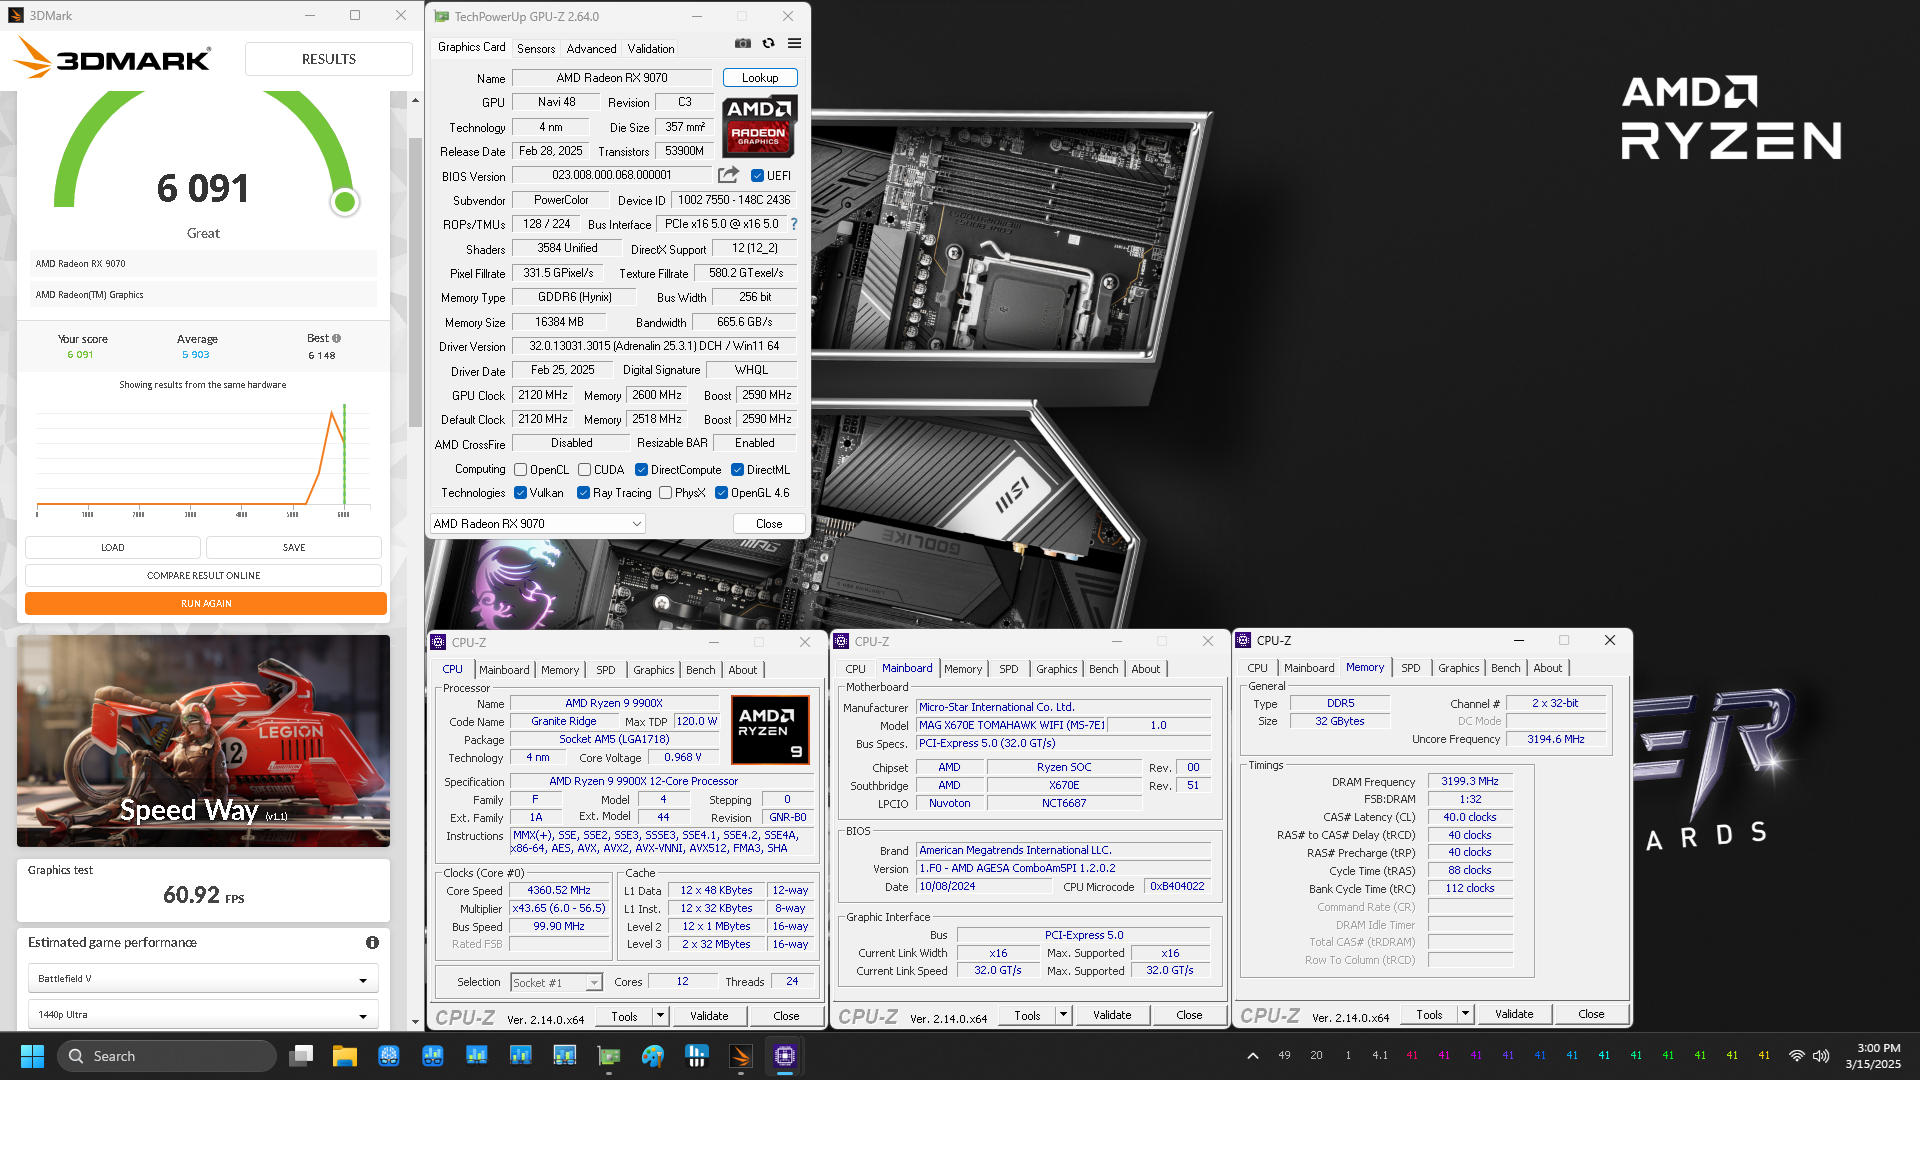
Task: Click the magnifier icon in the taskbar search
Action: [76, 1056]
